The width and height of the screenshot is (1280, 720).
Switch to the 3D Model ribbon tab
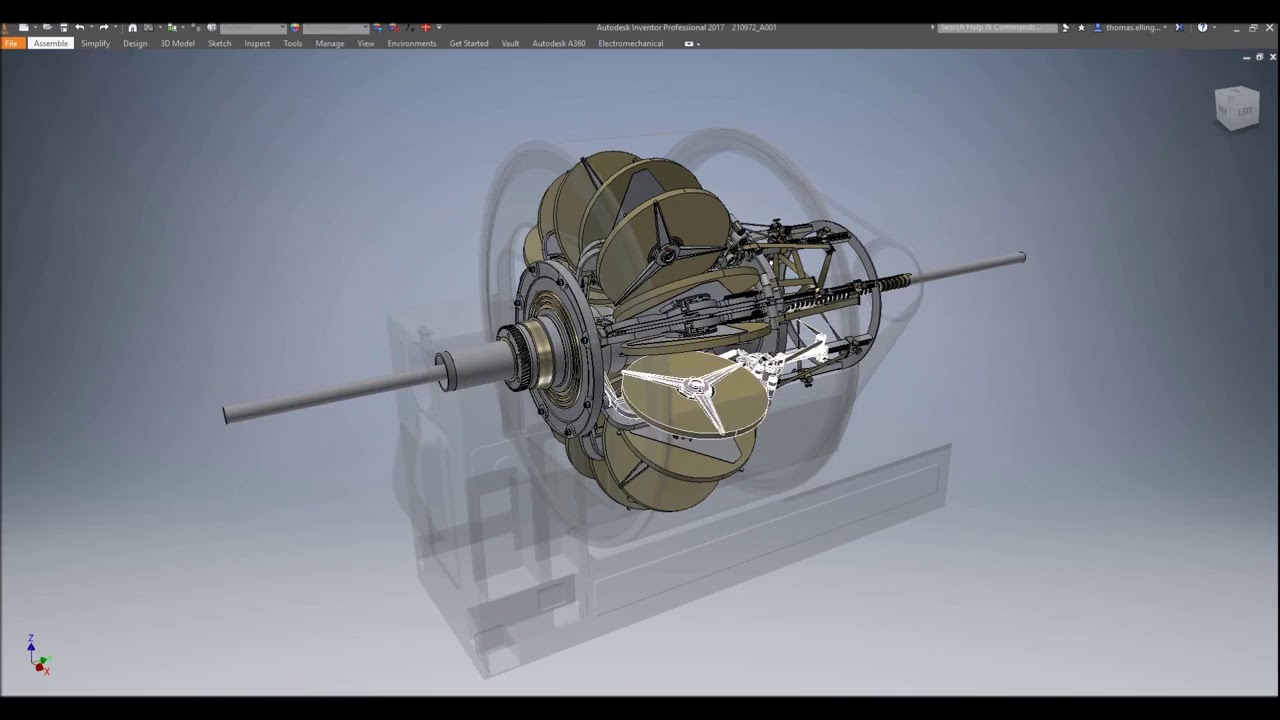178,43
